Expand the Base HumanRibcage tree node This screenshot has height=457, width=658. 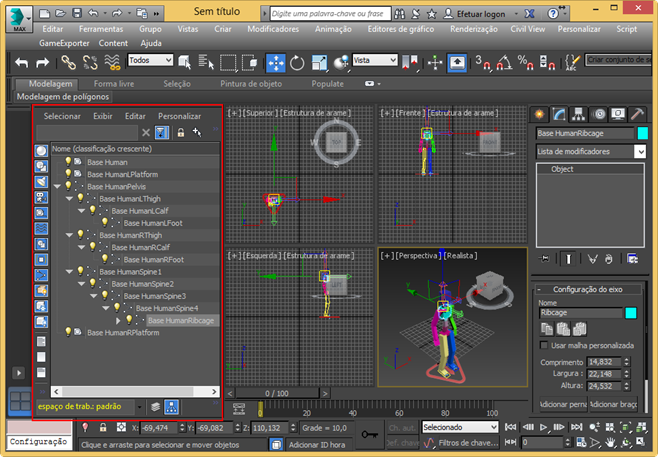pos(118,321)
